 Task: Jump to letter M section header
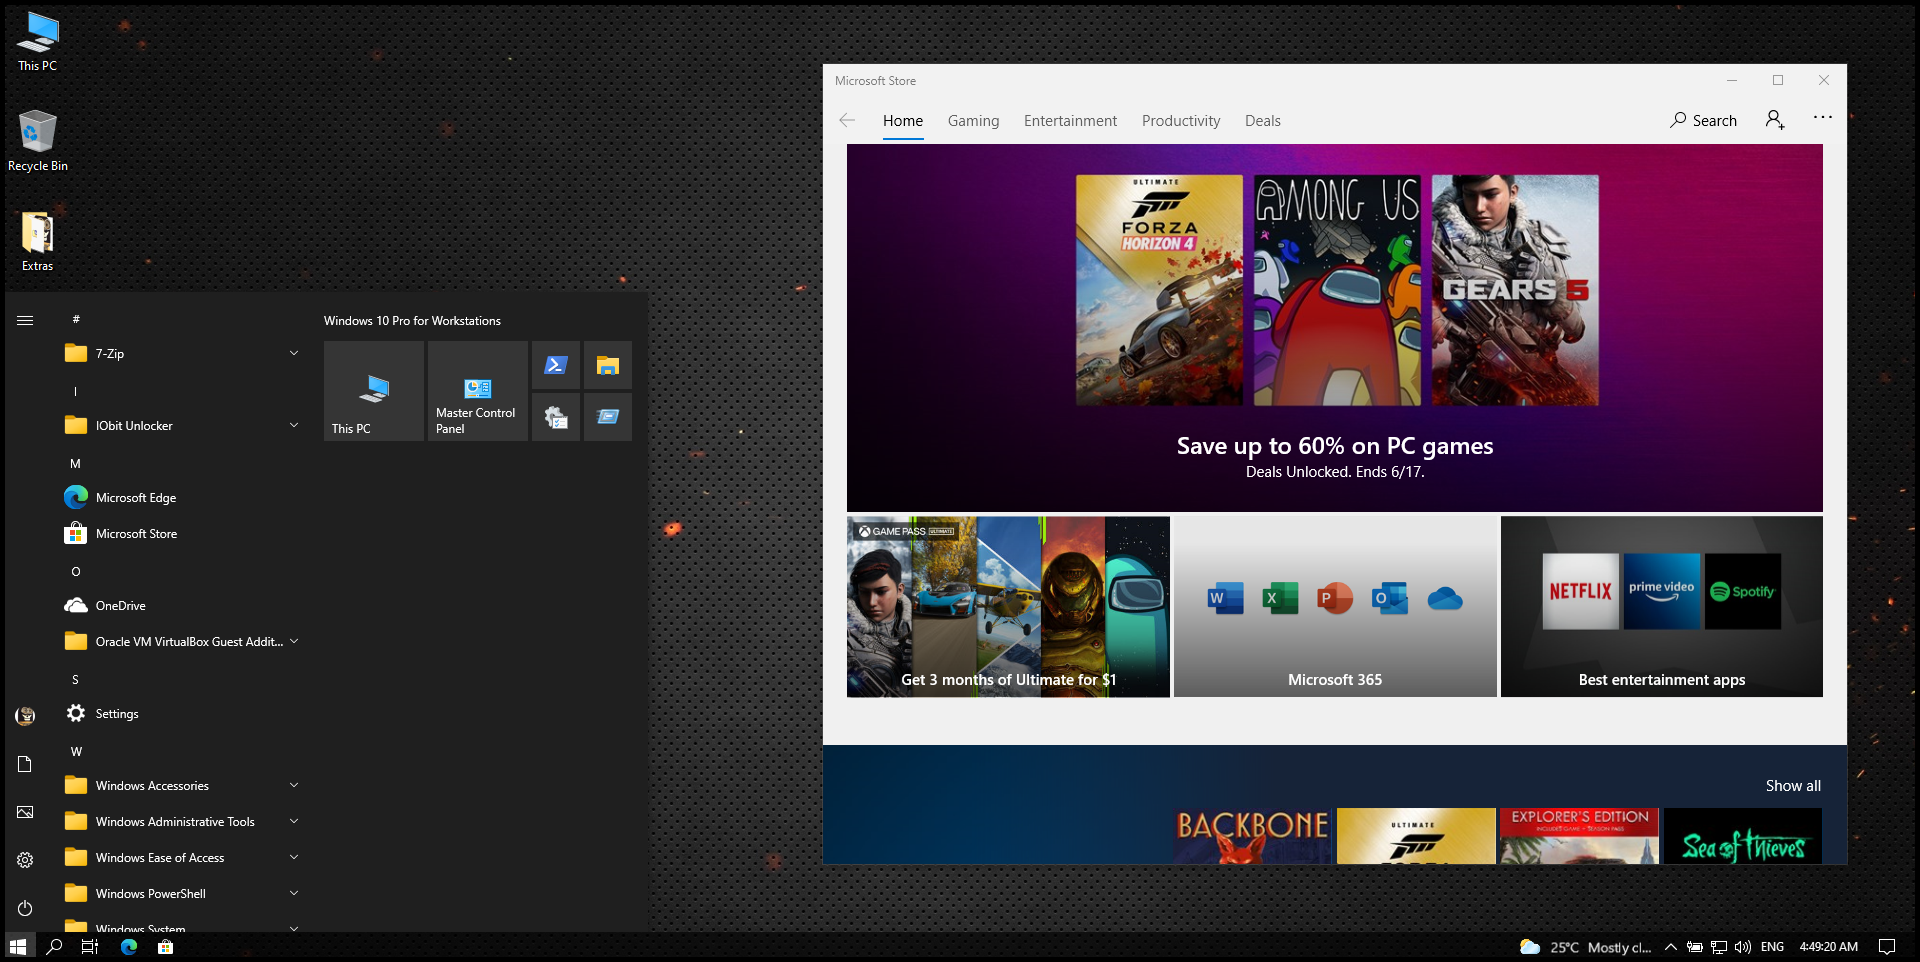(x=75, y=464)
